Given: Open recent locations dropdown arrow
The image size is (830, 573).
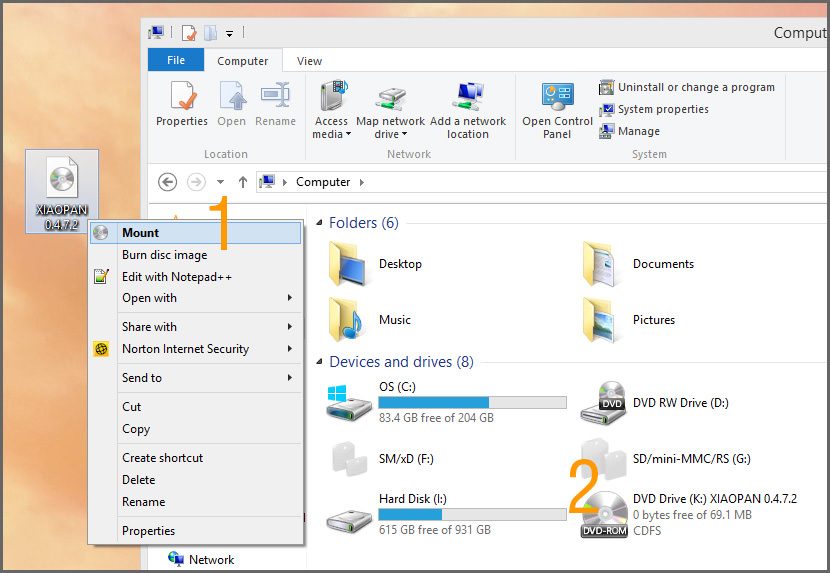Looking at the screenshot, I should click(220, 182).
